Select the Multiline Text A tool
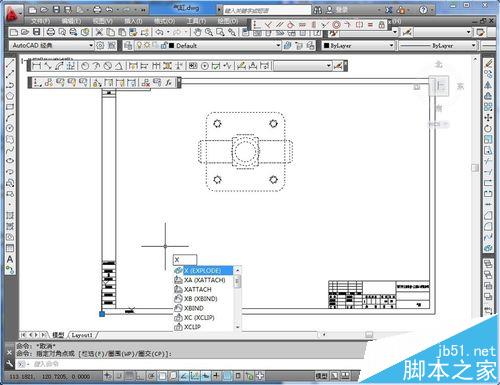 [10, 259]
